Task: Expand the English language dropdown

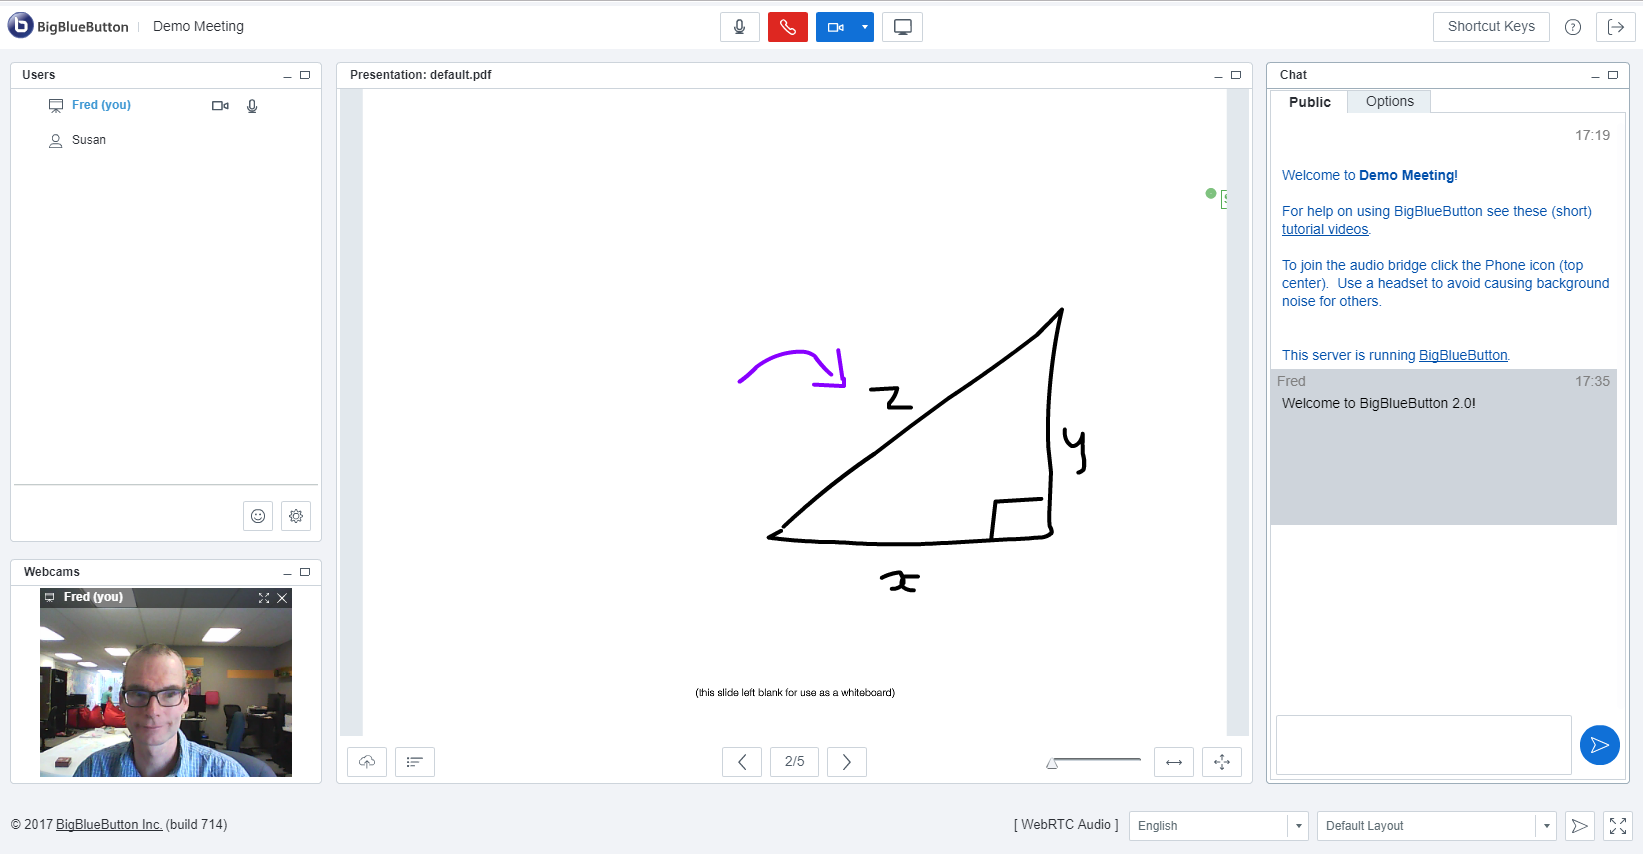Action: [1298, 826]
